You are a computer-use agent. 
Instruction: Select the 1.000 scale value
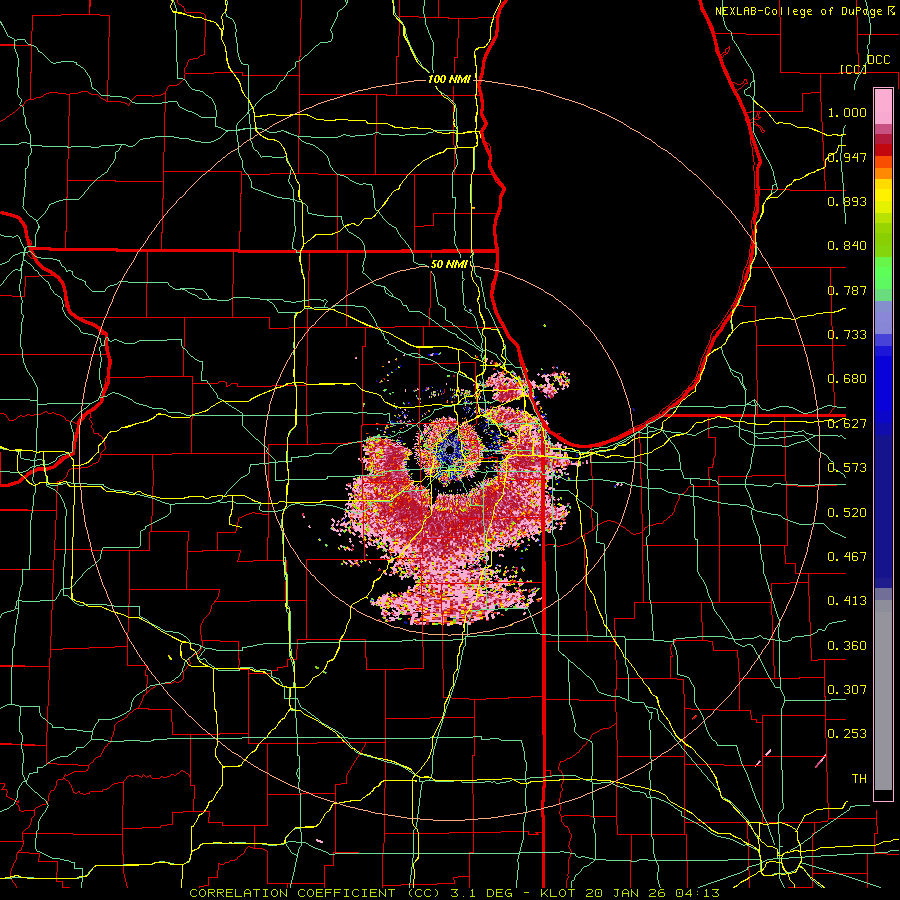pyautogui.click(x=847, y=112)
